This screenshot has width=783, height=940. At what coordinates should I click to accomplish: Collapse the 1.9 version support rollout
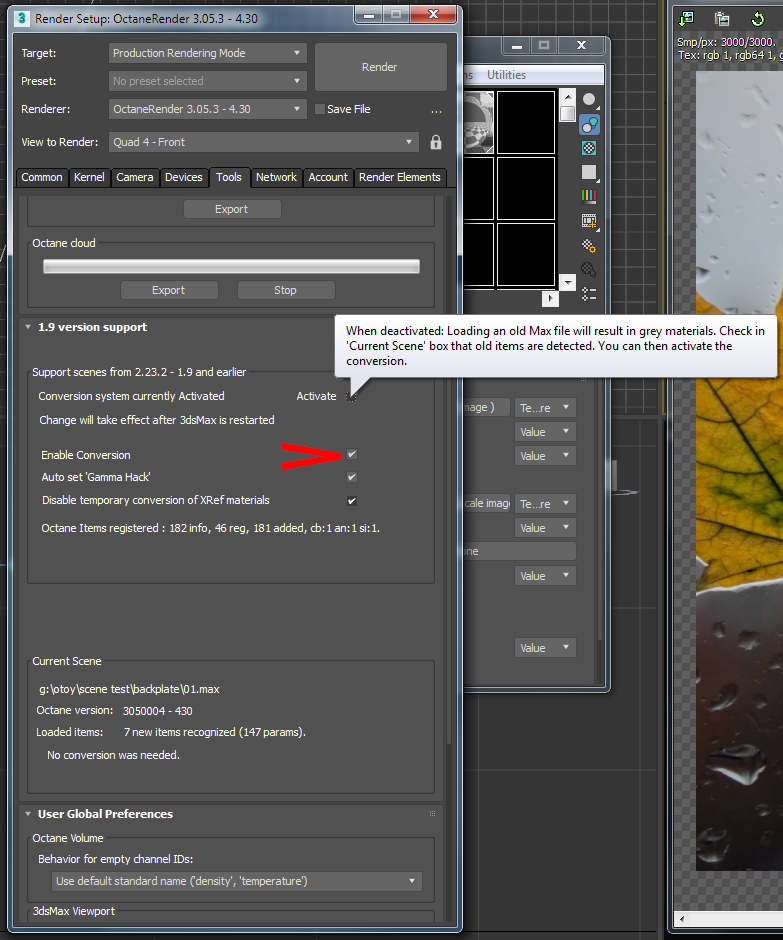click(28, 327)
